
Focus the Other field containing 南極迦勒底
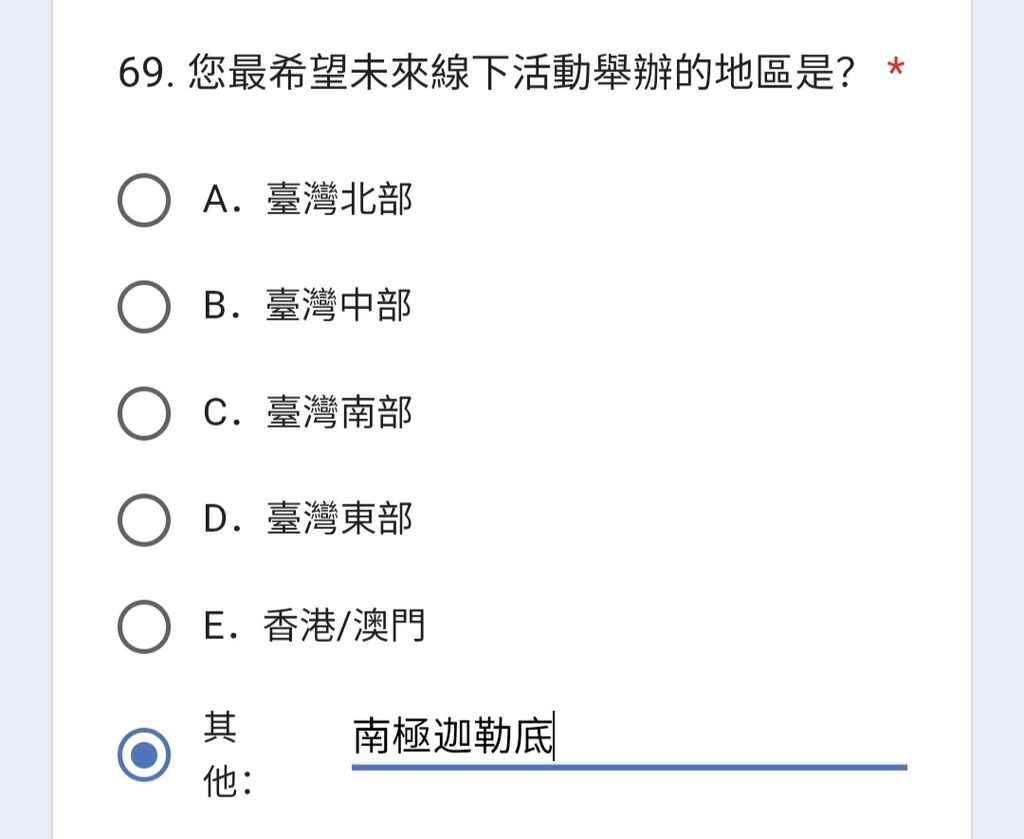pyautogui.click(x=630, y=736)
